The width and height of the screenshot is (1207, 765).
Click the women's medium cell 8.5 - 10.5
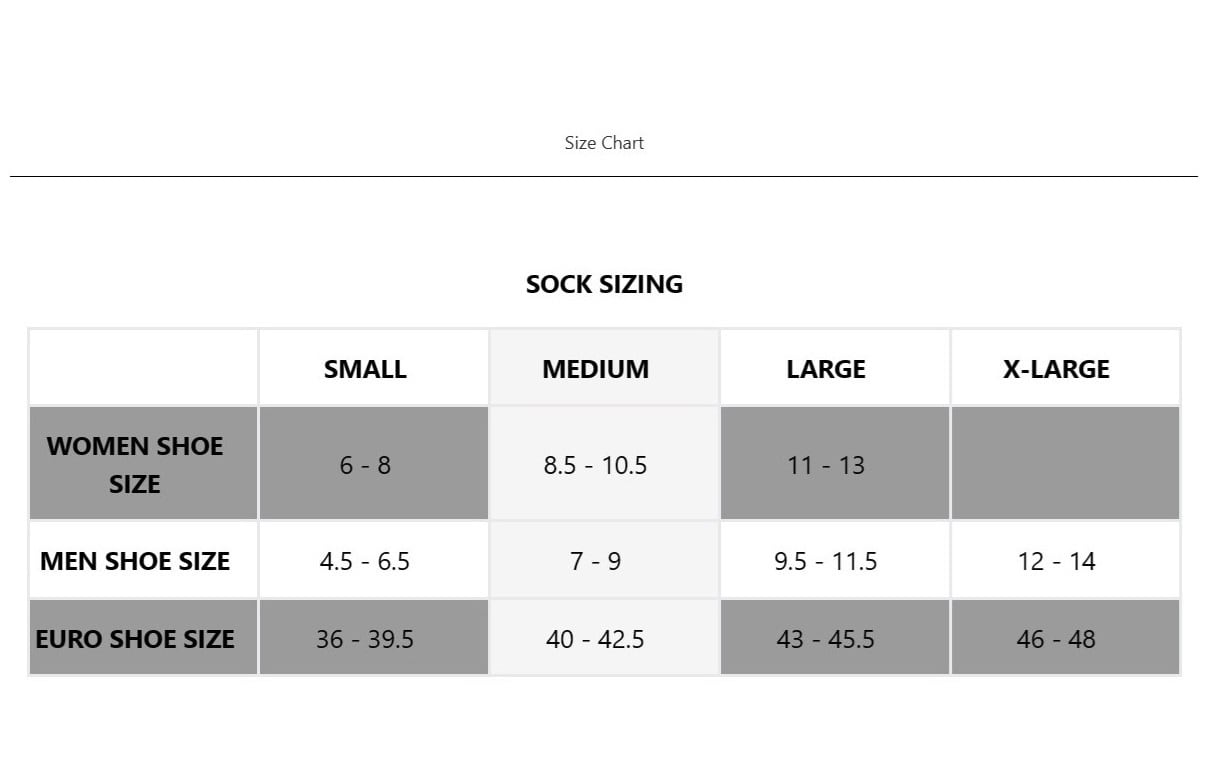pyautogui.click(x=596, y=465)
